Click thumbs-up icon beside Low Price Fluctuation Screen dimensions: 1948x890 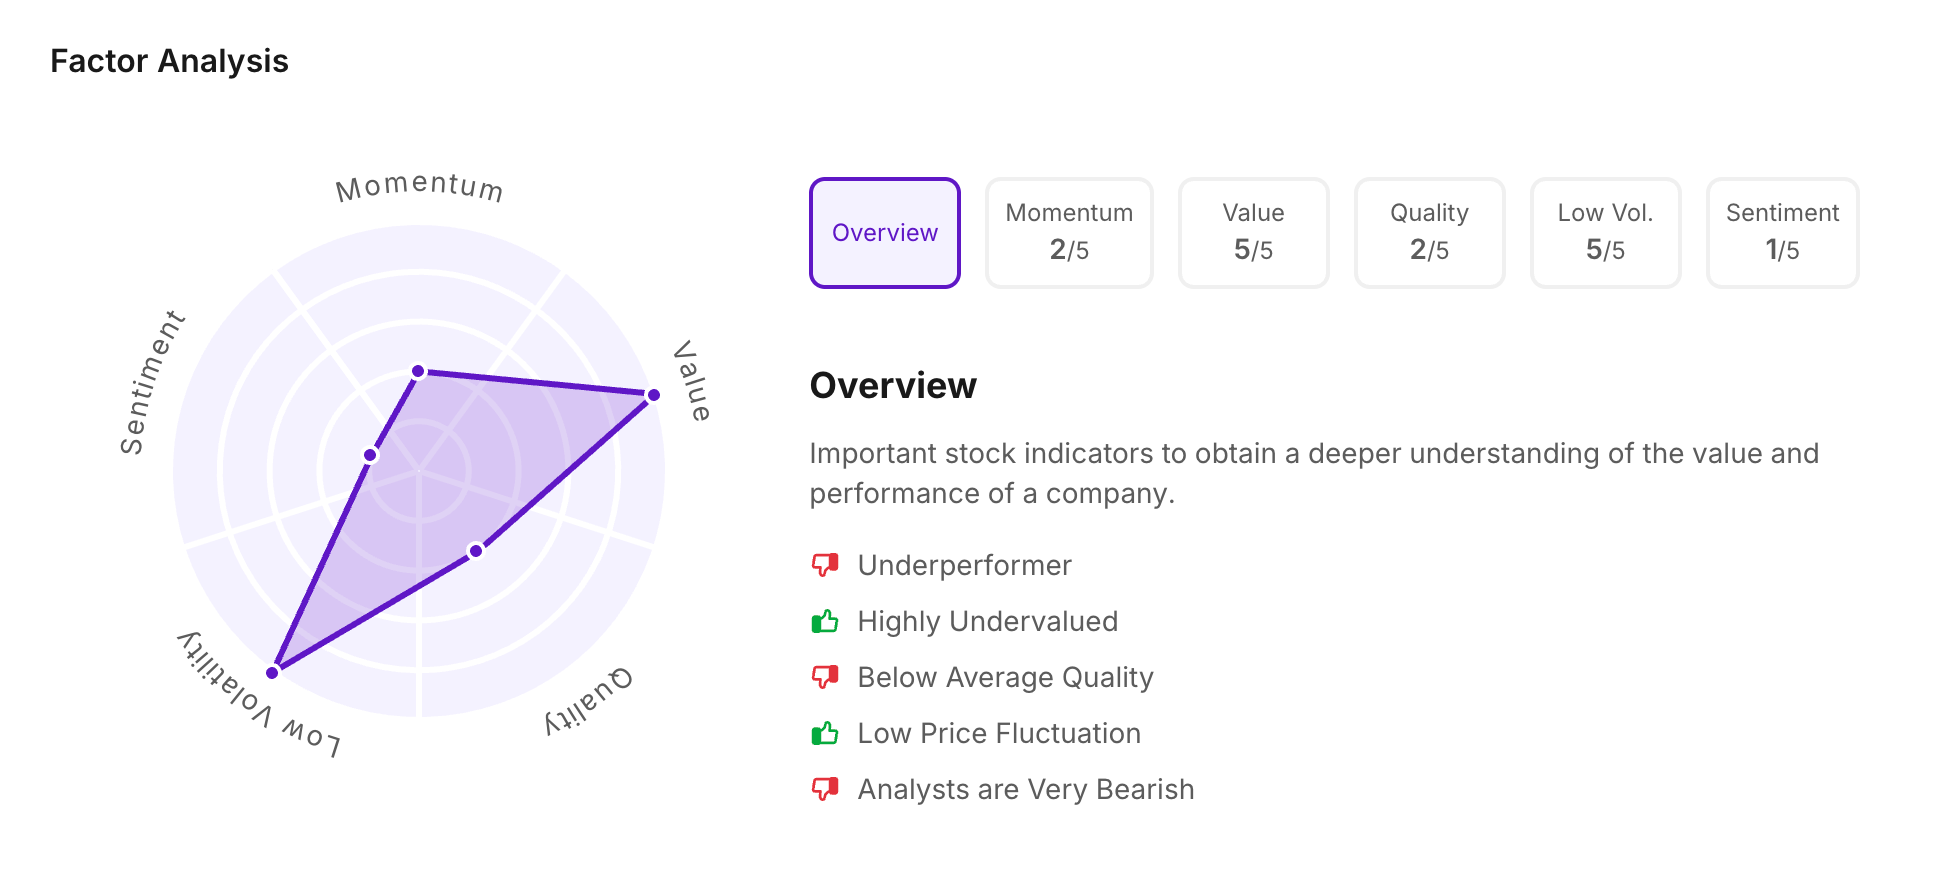[x=825, y=734]
